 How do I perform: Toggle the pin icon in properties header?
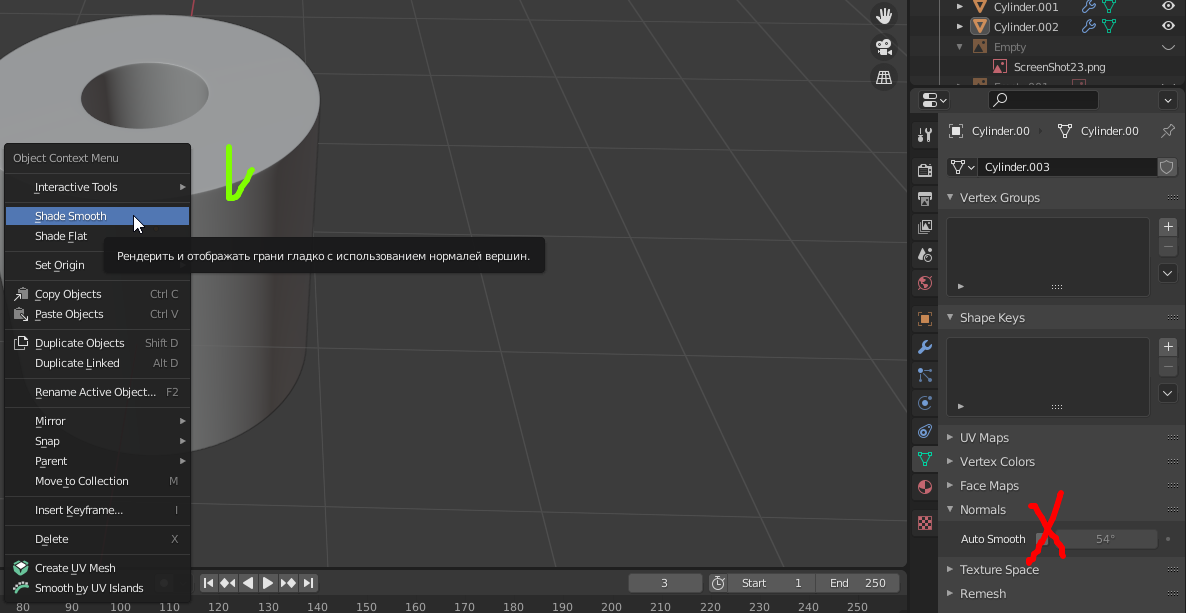[x=1168, y=131]
